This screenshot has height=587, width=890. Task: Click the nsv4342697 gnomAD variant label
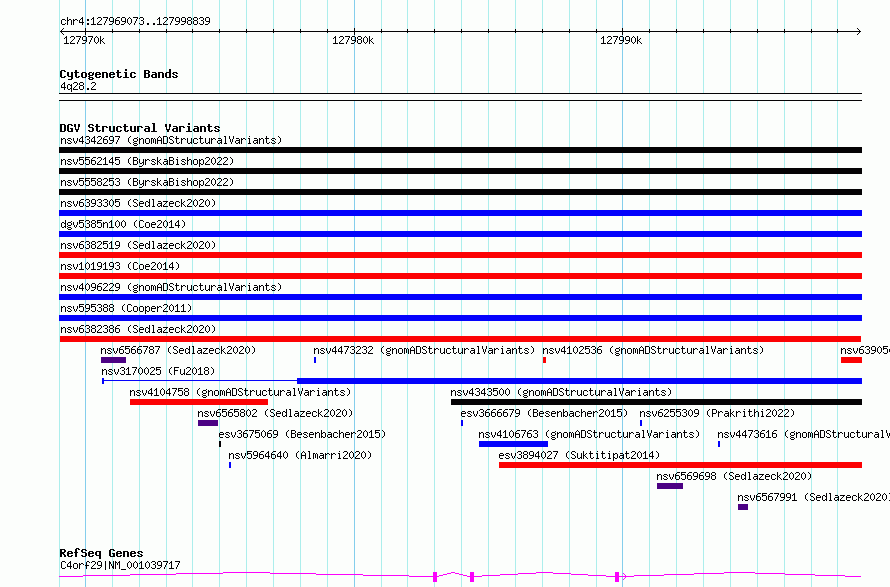point(171,140)
